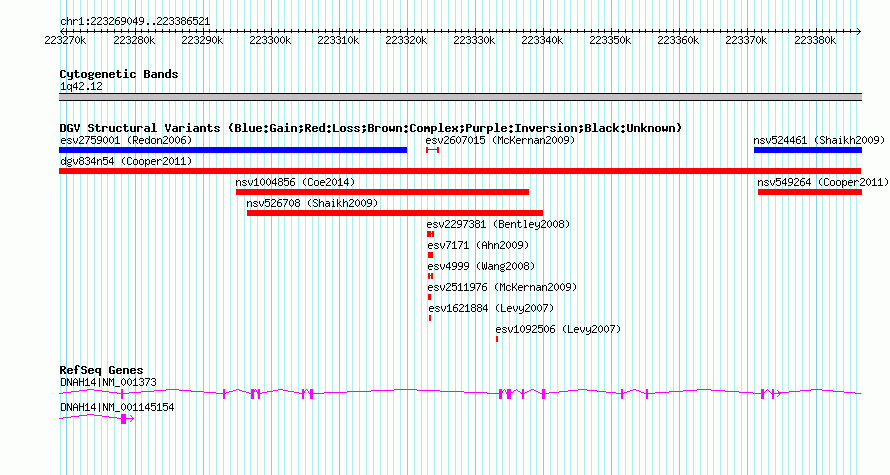The height and width of the screenshot is (475, 890).
Task: Click the DNAH14|NM_001145154 gene label
Action: 117,407
